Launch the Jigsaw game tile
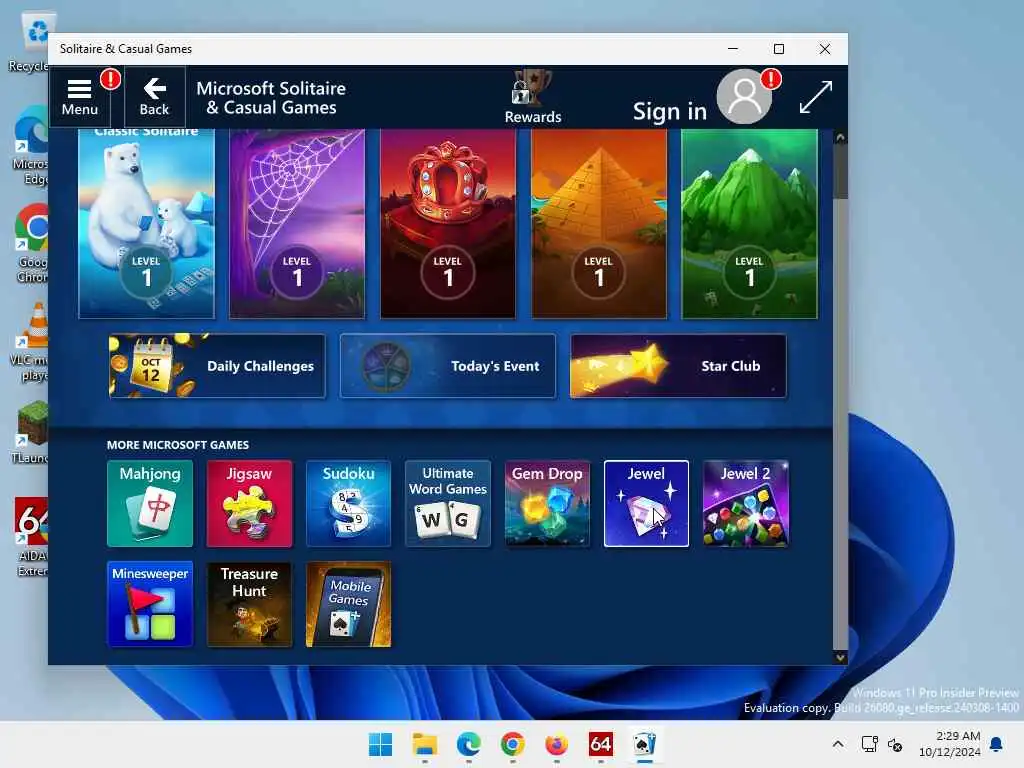This screenshot has height=768, width=1024. pos(249,504)
